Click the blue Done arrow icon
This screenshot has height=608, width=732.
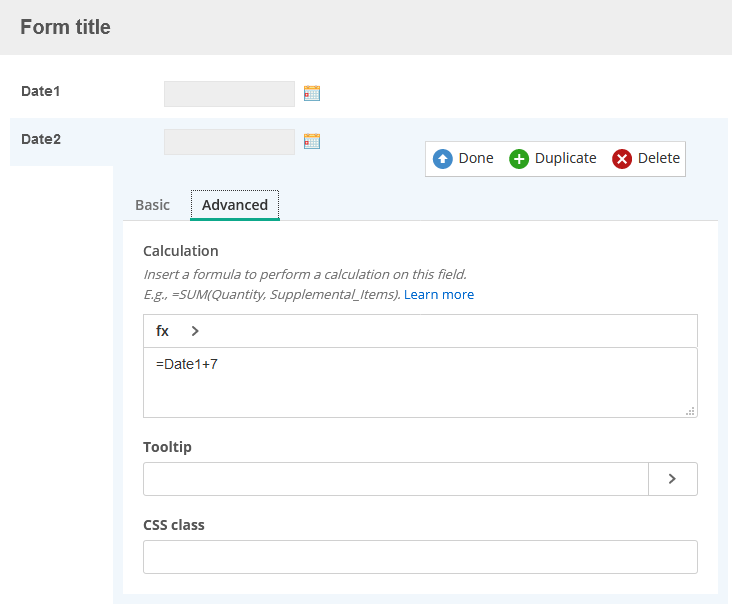(x=443, y=159)
